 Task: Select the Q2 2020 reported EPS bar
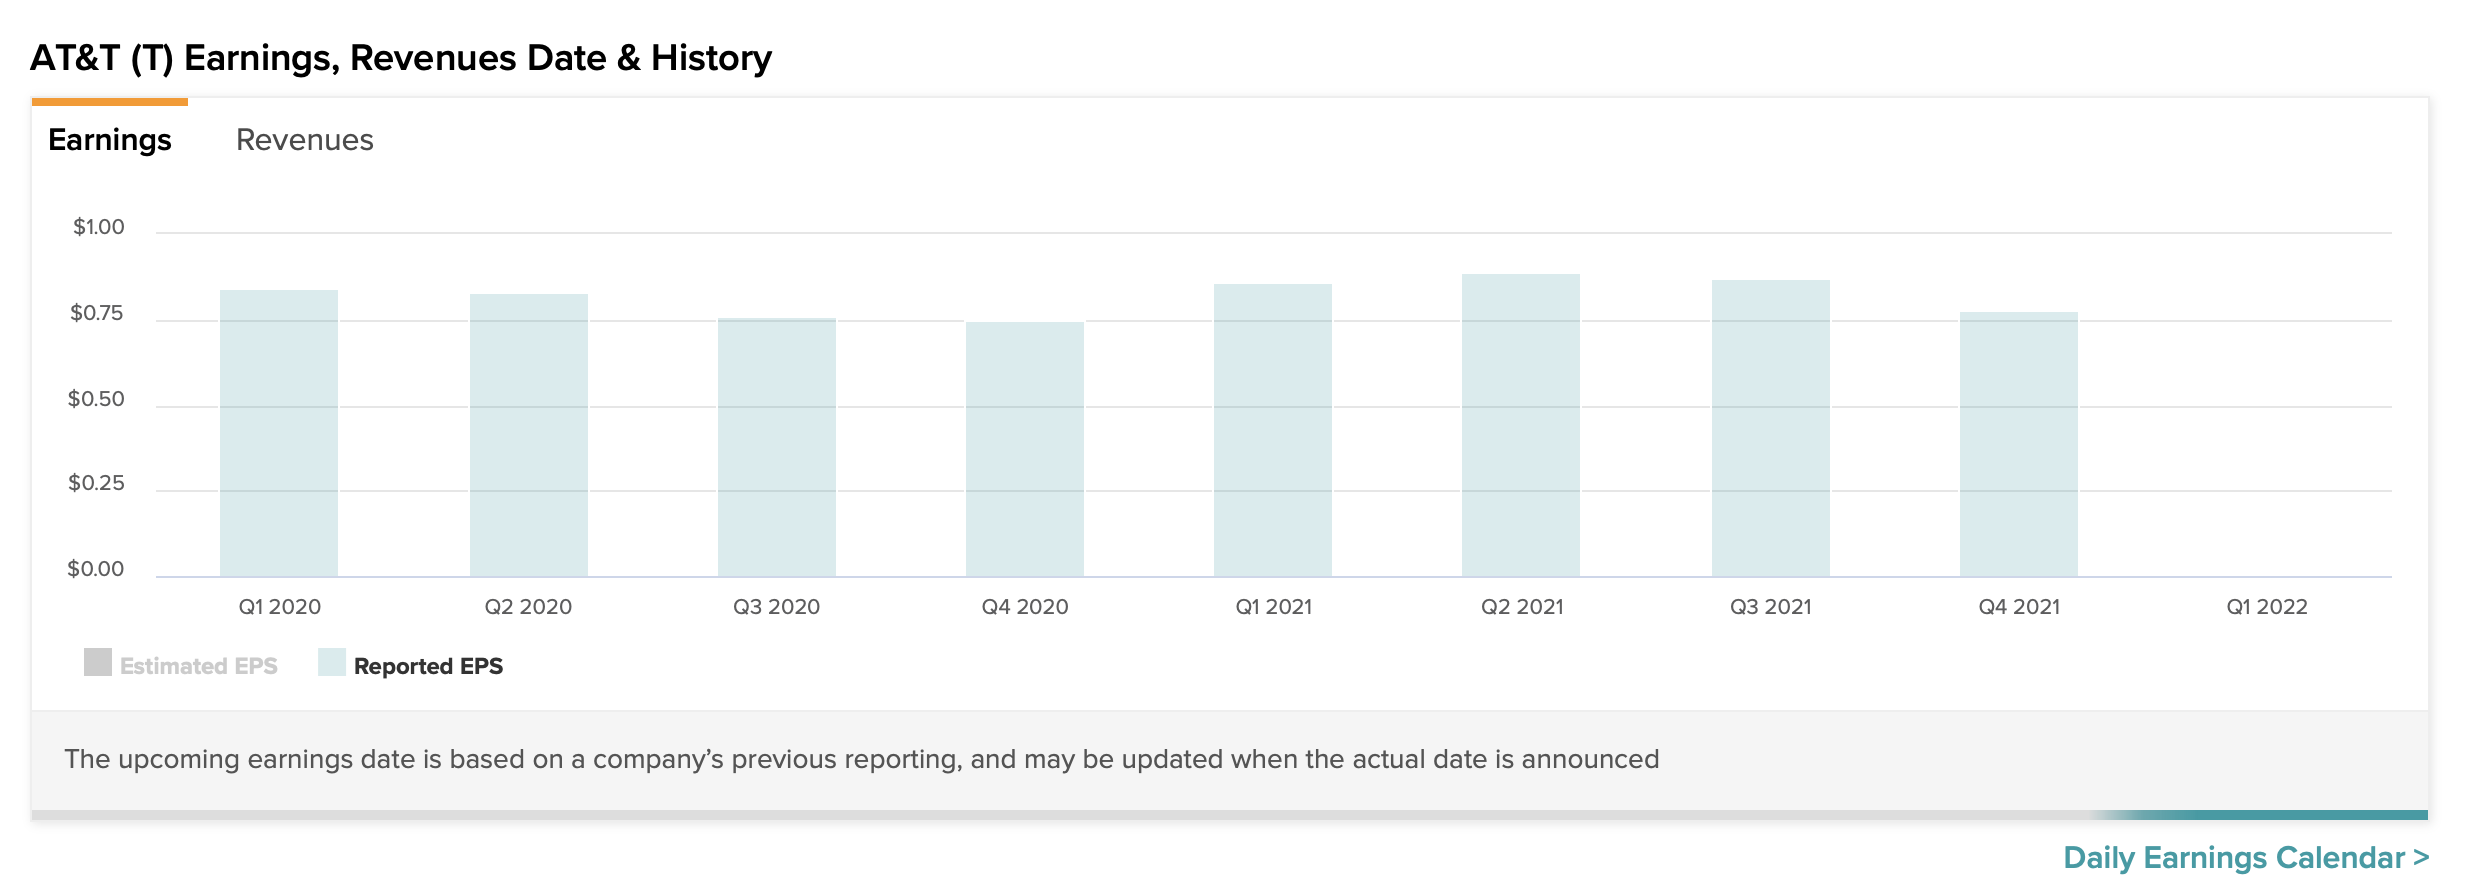(529, 435)
